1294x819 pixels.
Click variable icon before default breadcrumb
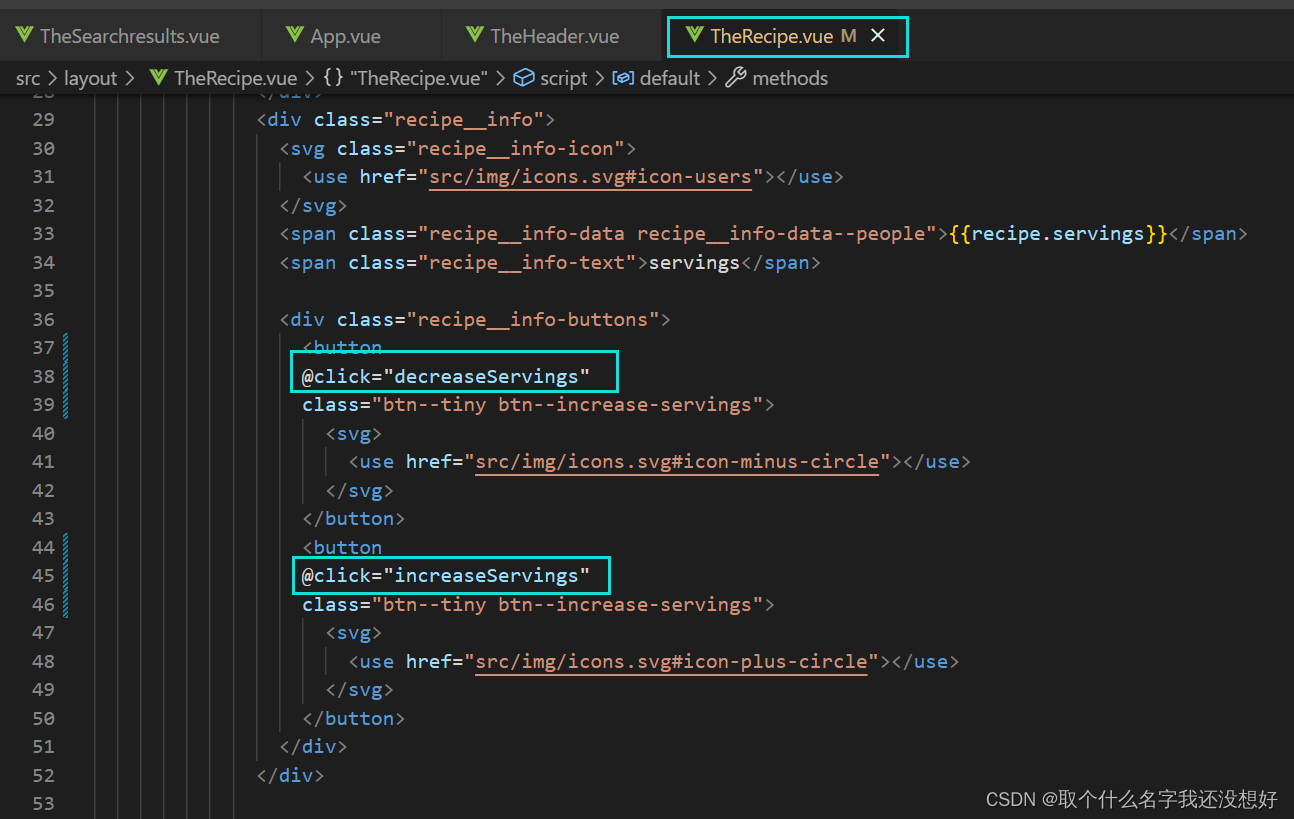pyautogui.click(x=623, y=78)
